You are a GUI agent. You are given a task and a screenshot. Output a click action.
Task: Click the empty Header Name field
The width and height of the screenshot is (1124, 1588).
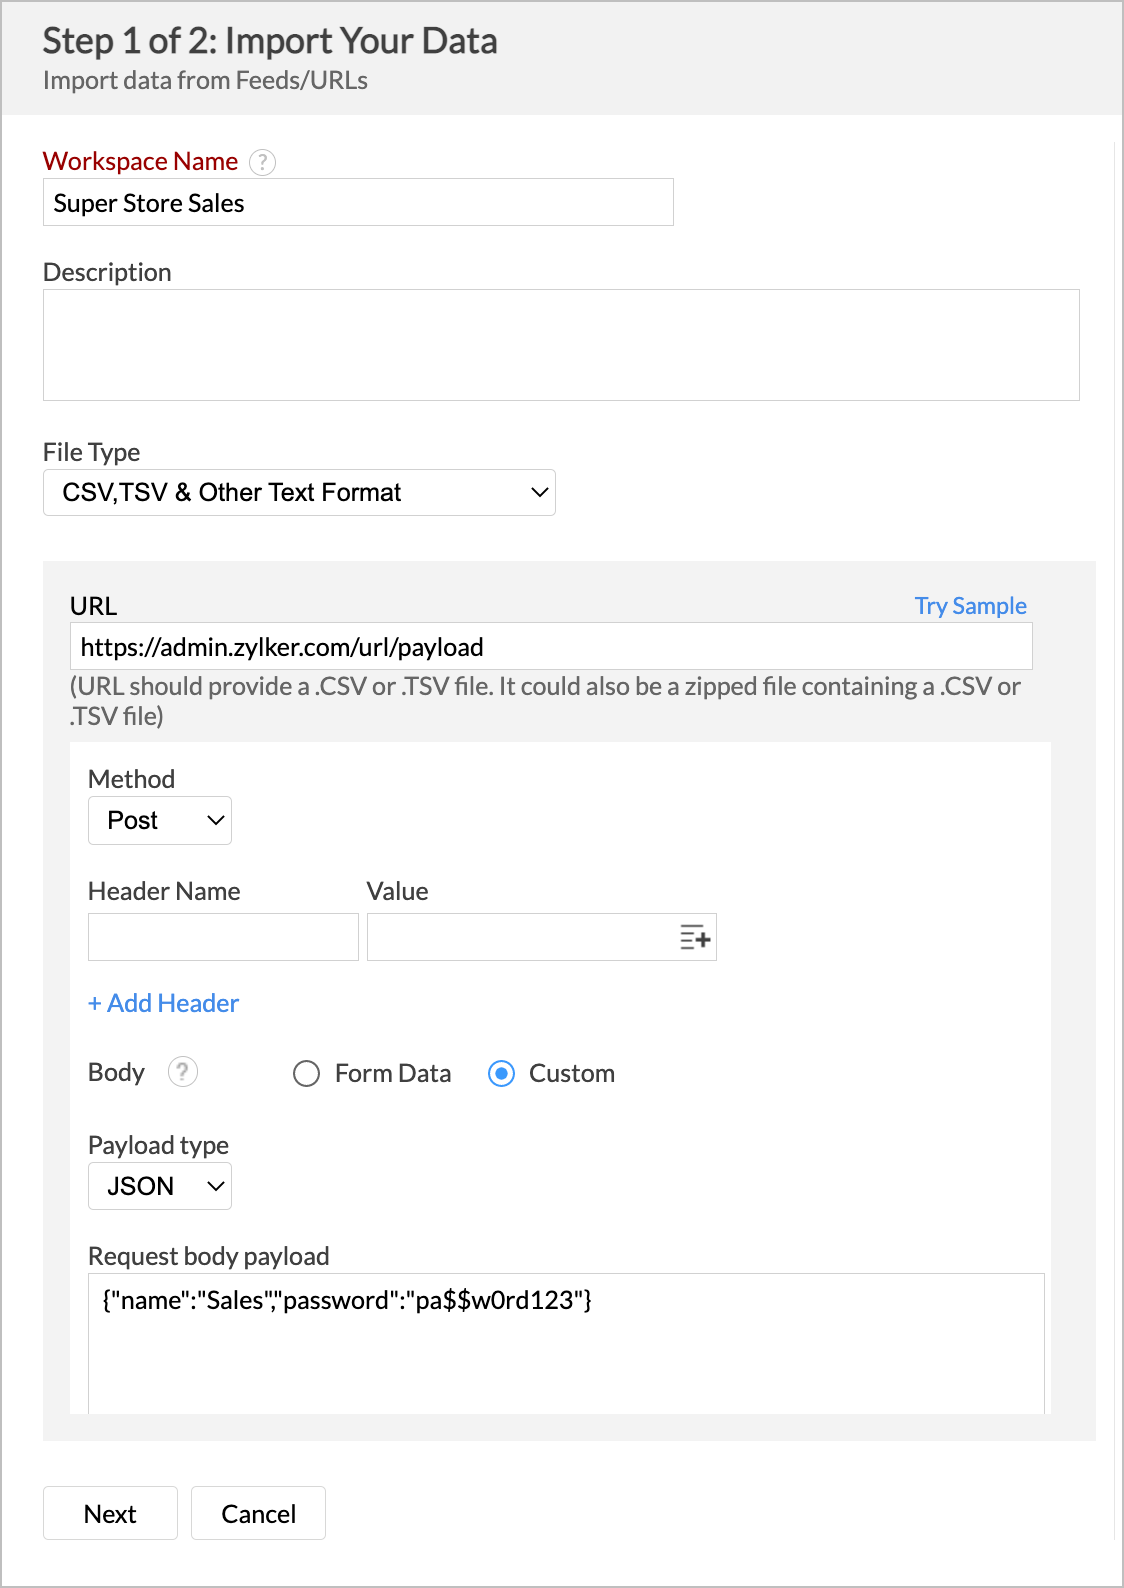pyautogui.click(x=222, y=937)
